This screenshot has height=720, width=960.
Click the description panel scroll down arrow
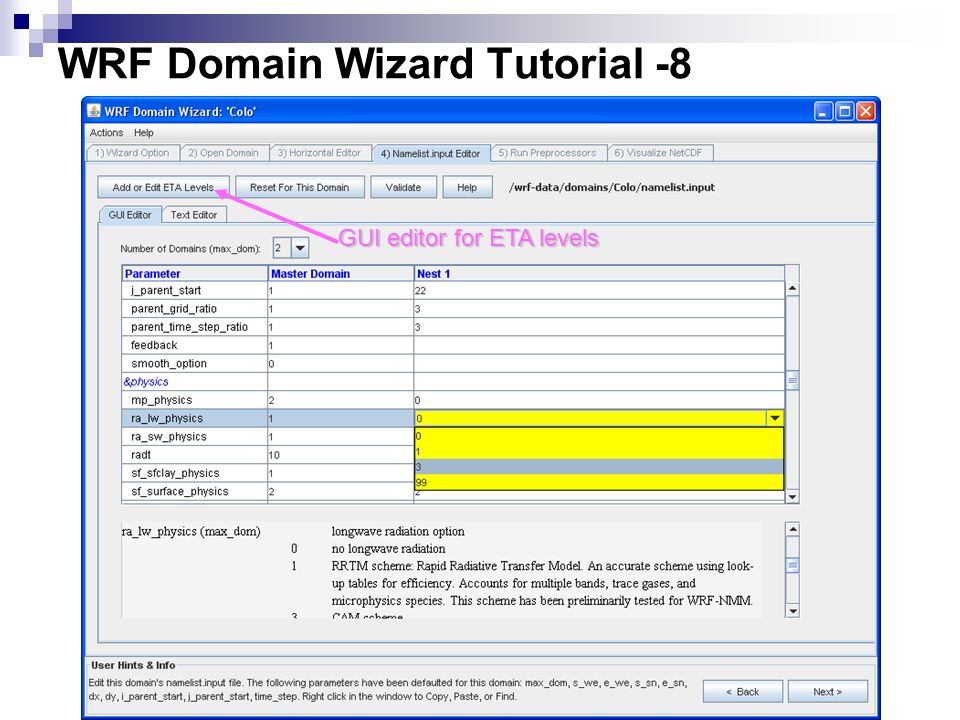[792, 610]
